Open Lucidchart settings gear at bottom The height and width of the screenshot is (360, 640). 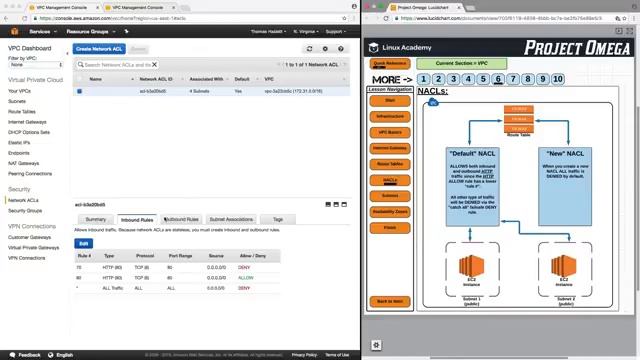(376, 345)
